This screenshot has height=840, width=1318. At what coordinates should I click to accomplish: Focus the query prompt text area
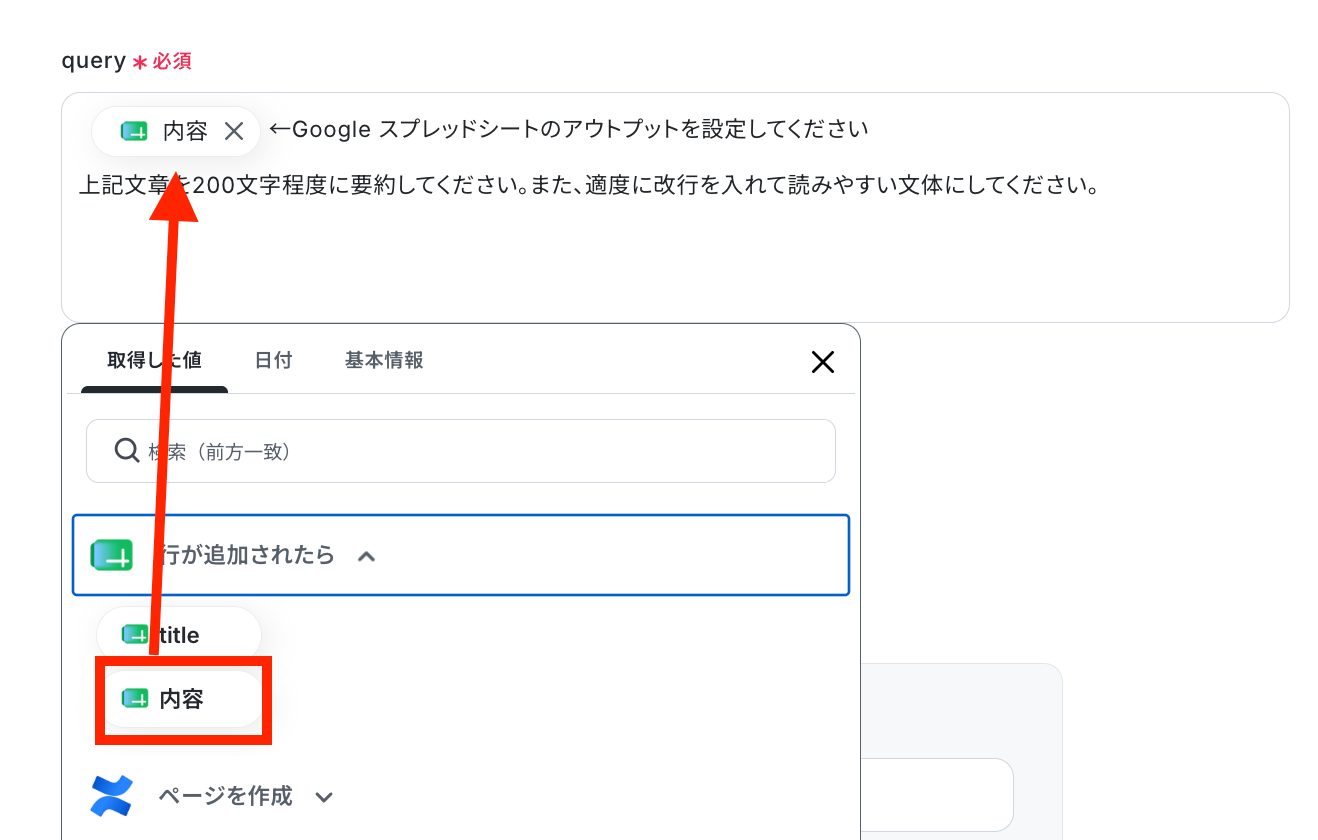pyautogui.click(x=675, y=207)
